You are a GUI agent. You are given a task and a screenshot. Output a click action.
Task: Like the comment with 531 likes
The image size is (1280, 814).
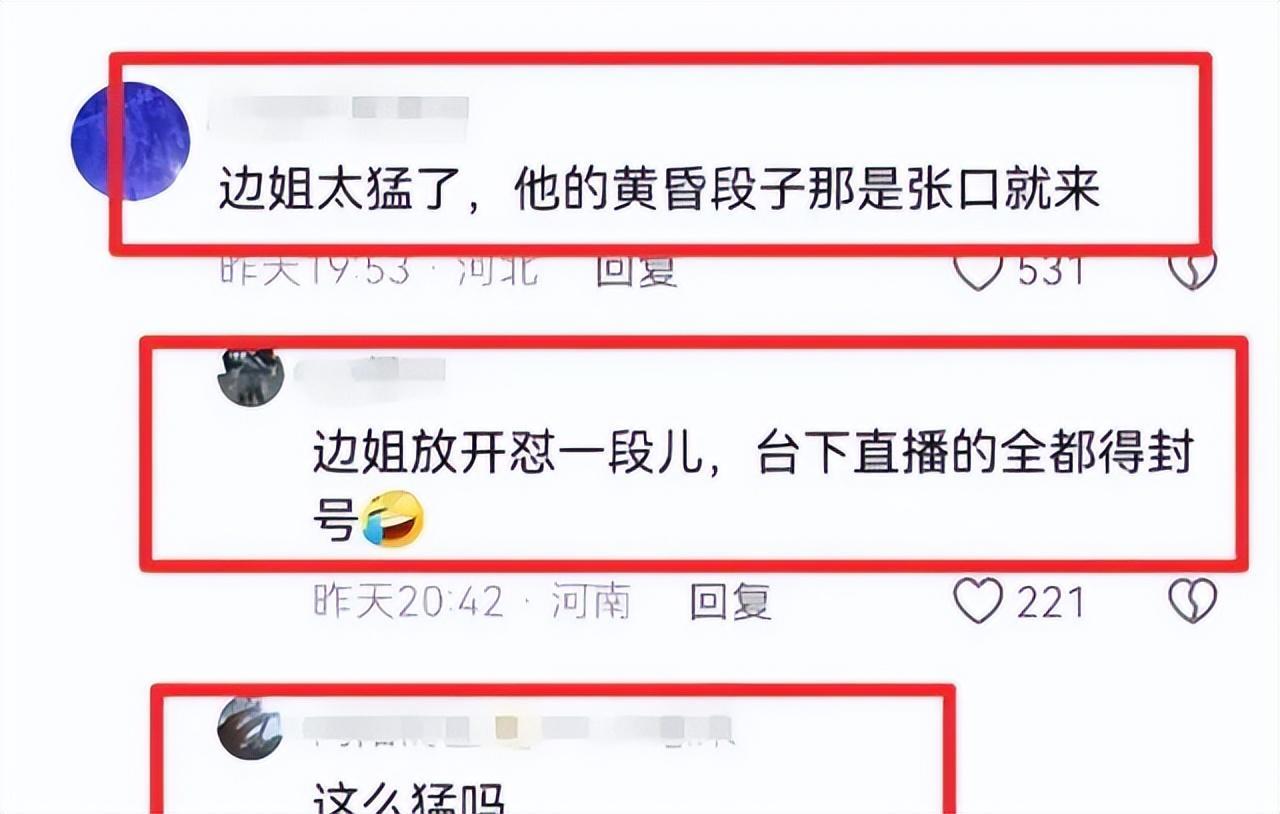pos(978,269)
